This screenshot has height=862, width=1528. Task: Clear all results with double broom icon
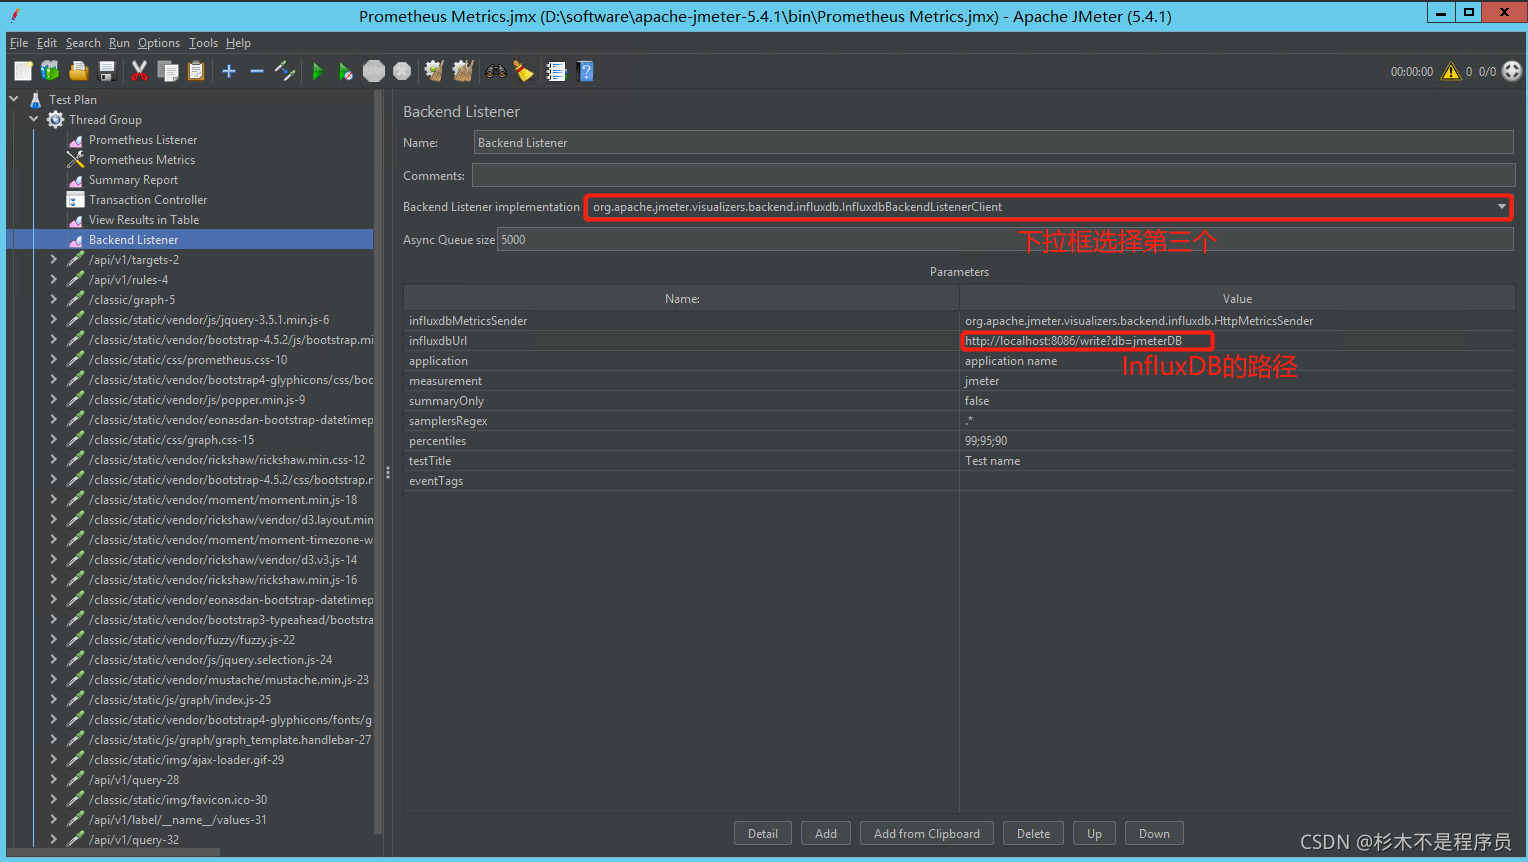click(463, 71)
